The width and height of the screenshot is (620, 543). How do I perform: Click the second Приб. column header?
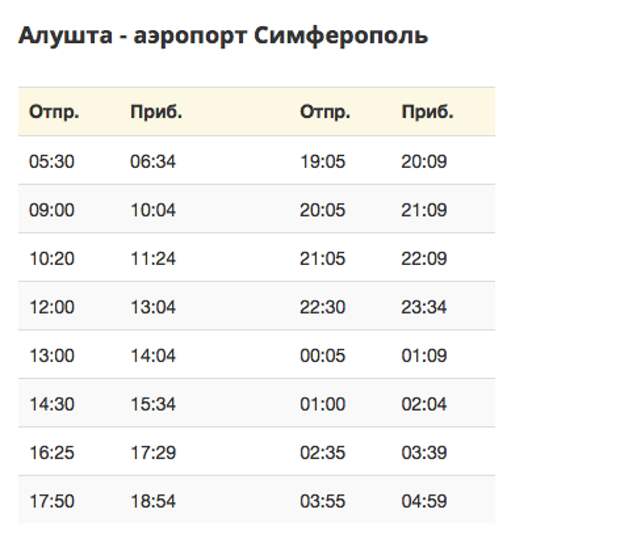tap(427, 112)
